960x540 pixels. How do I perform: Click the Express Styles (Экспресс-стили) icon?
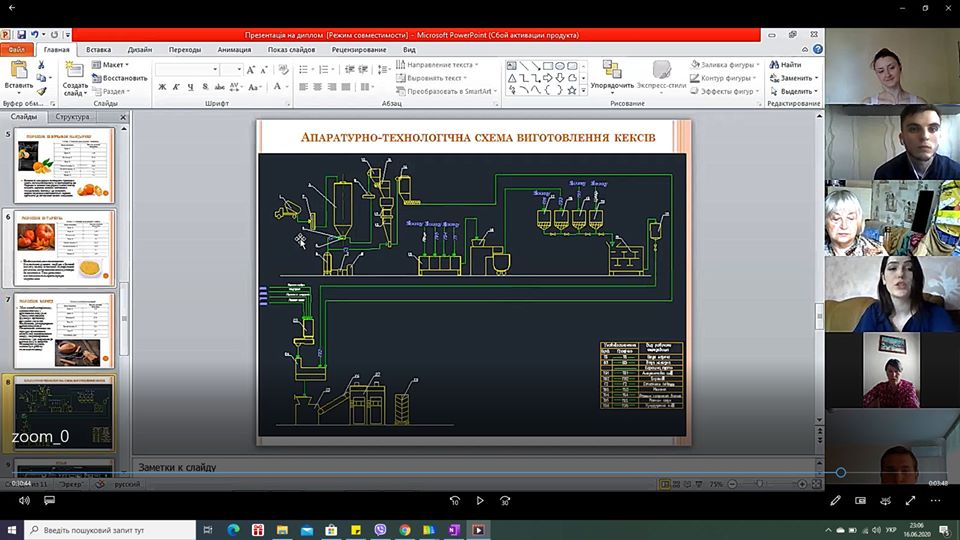(x=662, y=70)
